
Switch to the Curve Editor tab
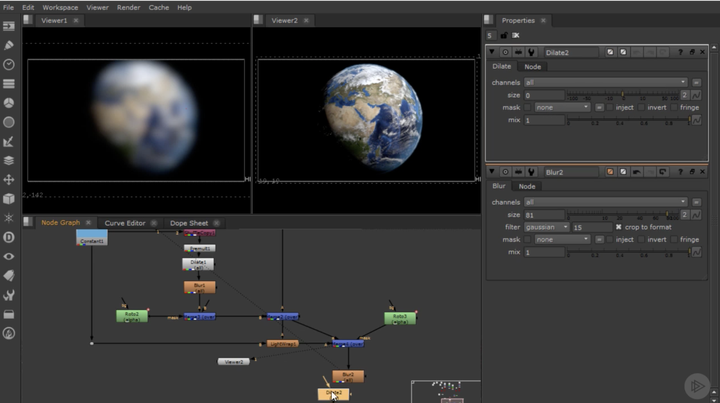click(125, 223)
